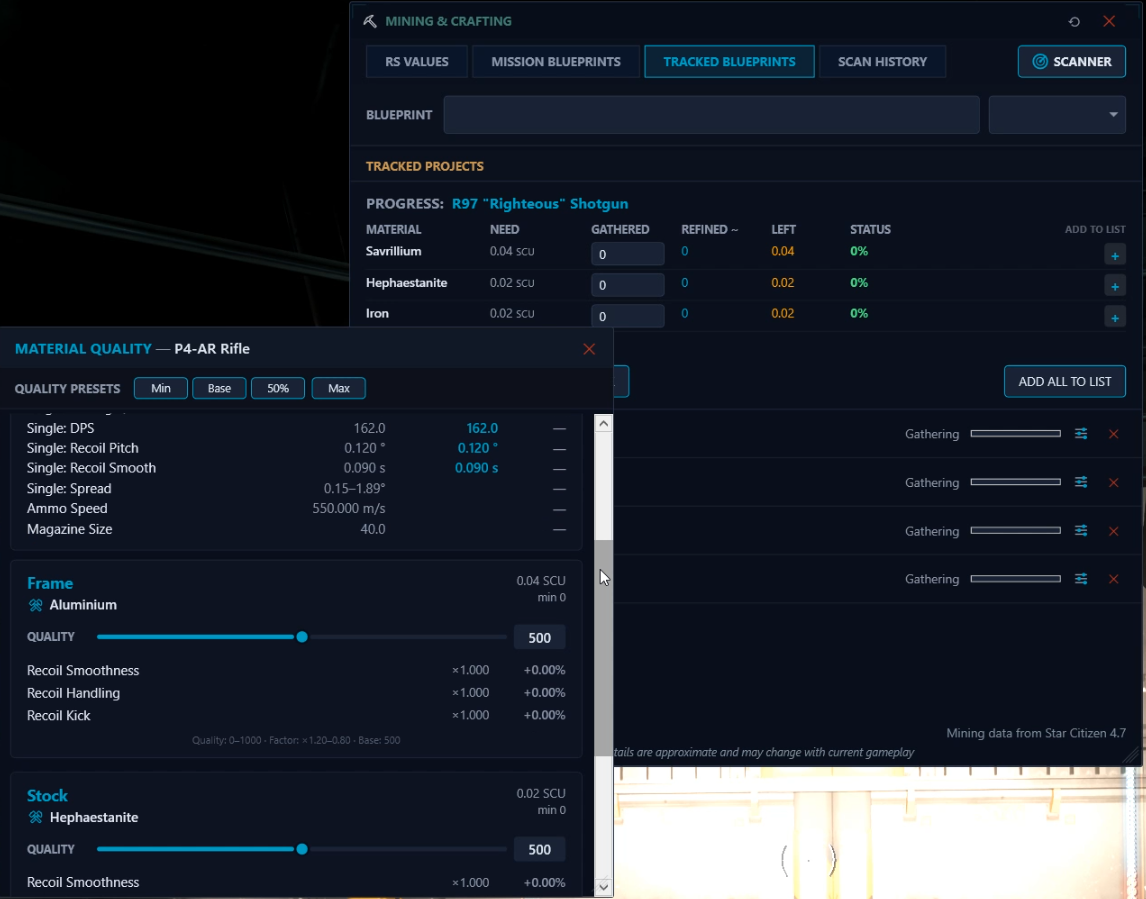Add Iron to list with plus icon
The width and height of the screenshot is (1146, 899).
point(1115,317)
